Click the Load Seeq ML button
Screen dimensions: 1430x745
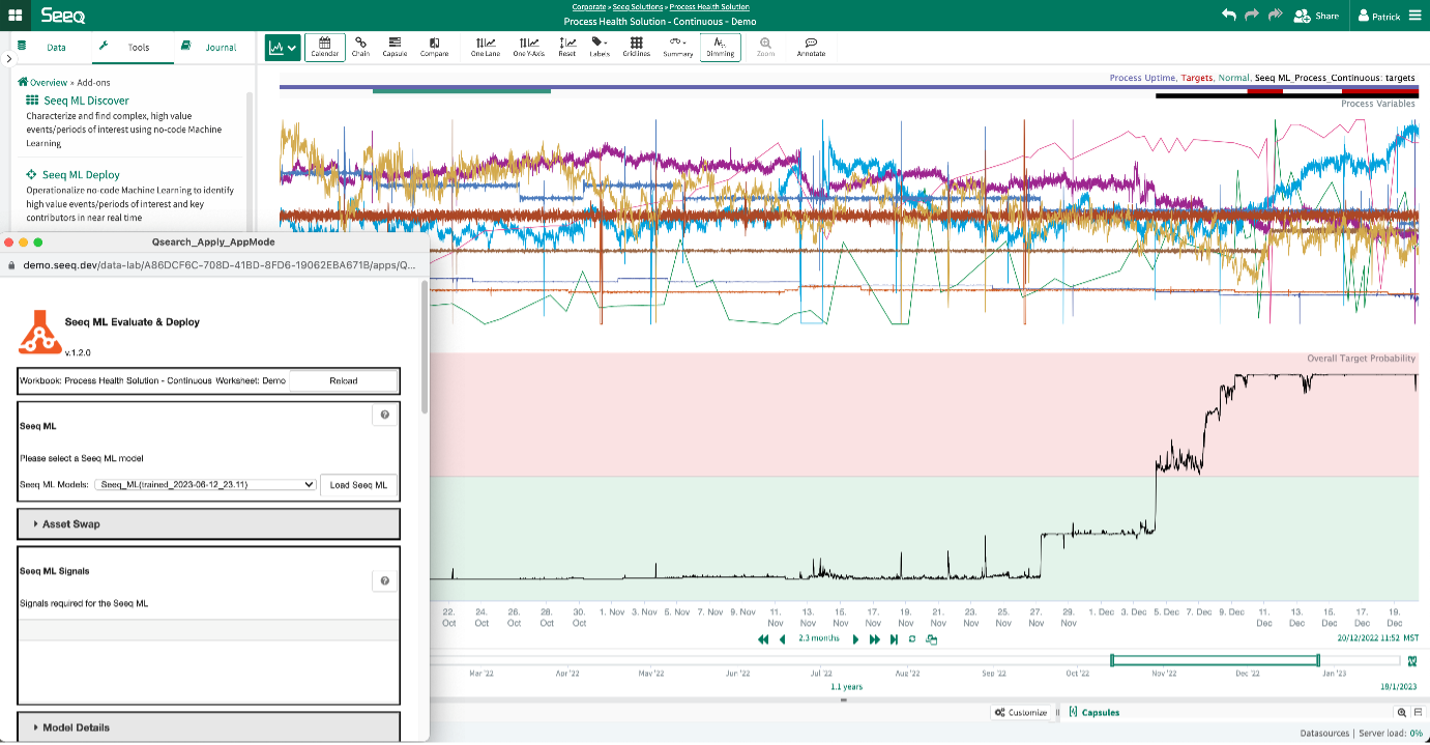pos(358,485)
